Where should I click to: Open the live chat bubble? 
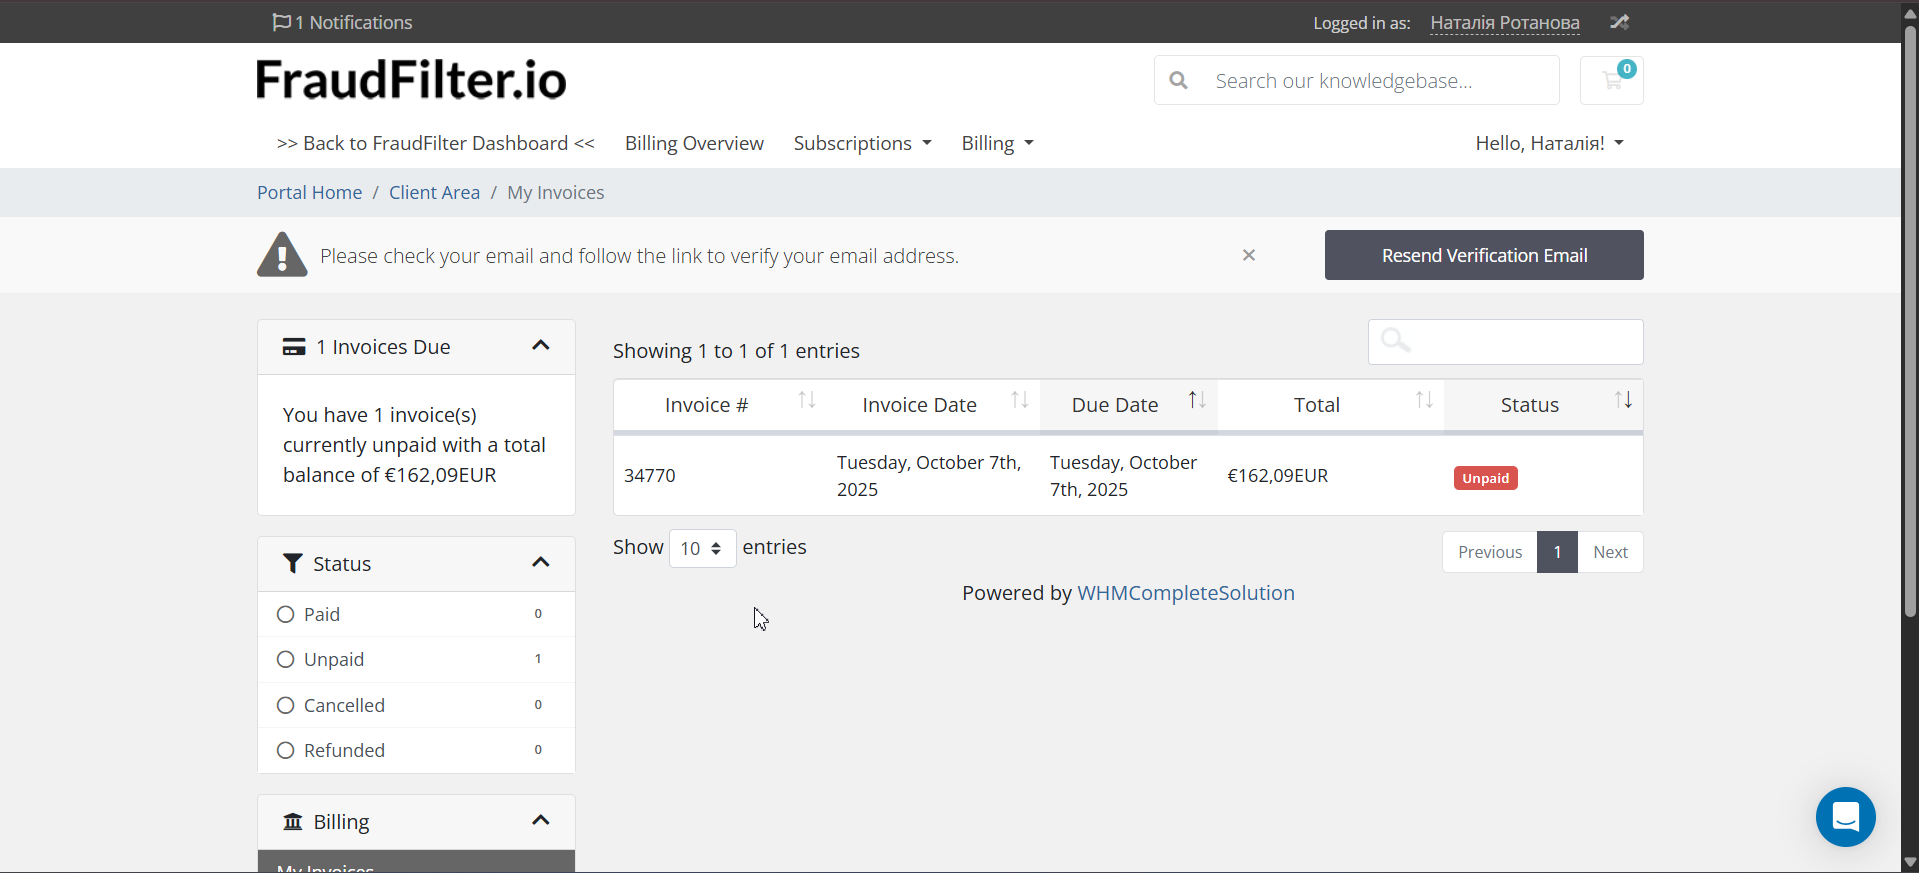coord(1845,817)
